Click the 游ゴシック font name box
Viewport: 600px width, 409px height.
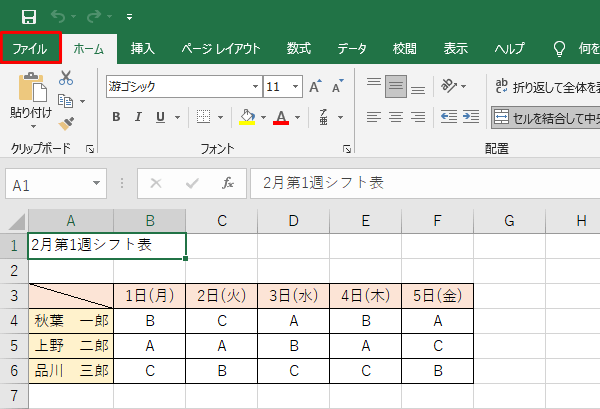(179, 86)
